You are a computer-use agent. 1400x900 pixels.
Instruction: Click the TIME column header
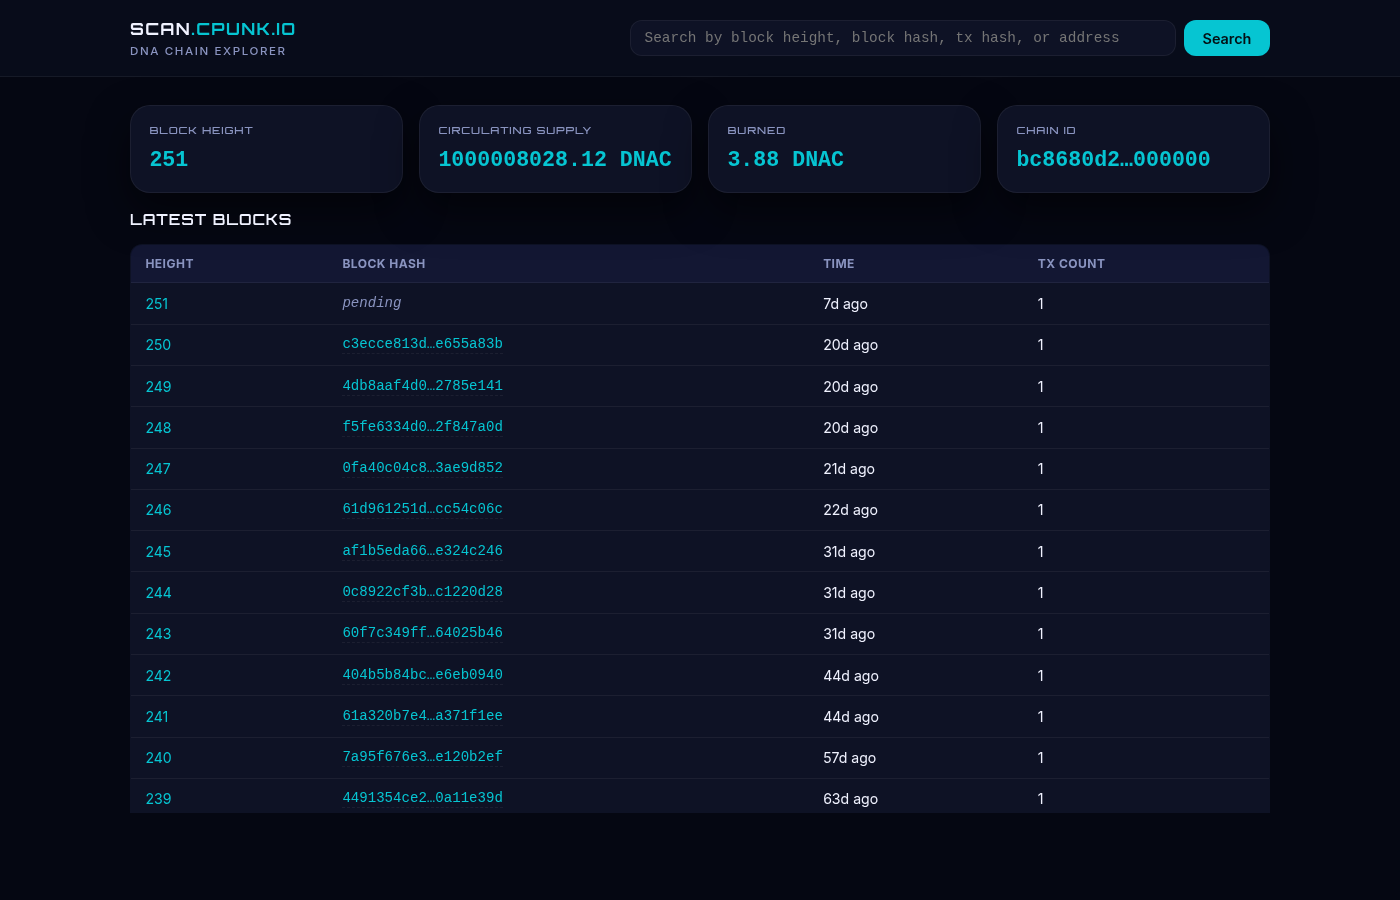(x=838, y=264)
